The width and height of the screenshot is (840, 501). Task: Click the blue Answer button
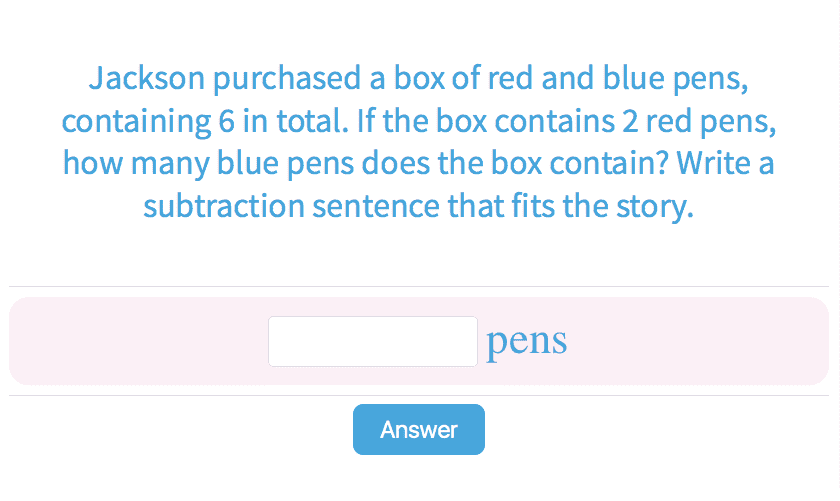pyautogui.click(x=418, y=430)
